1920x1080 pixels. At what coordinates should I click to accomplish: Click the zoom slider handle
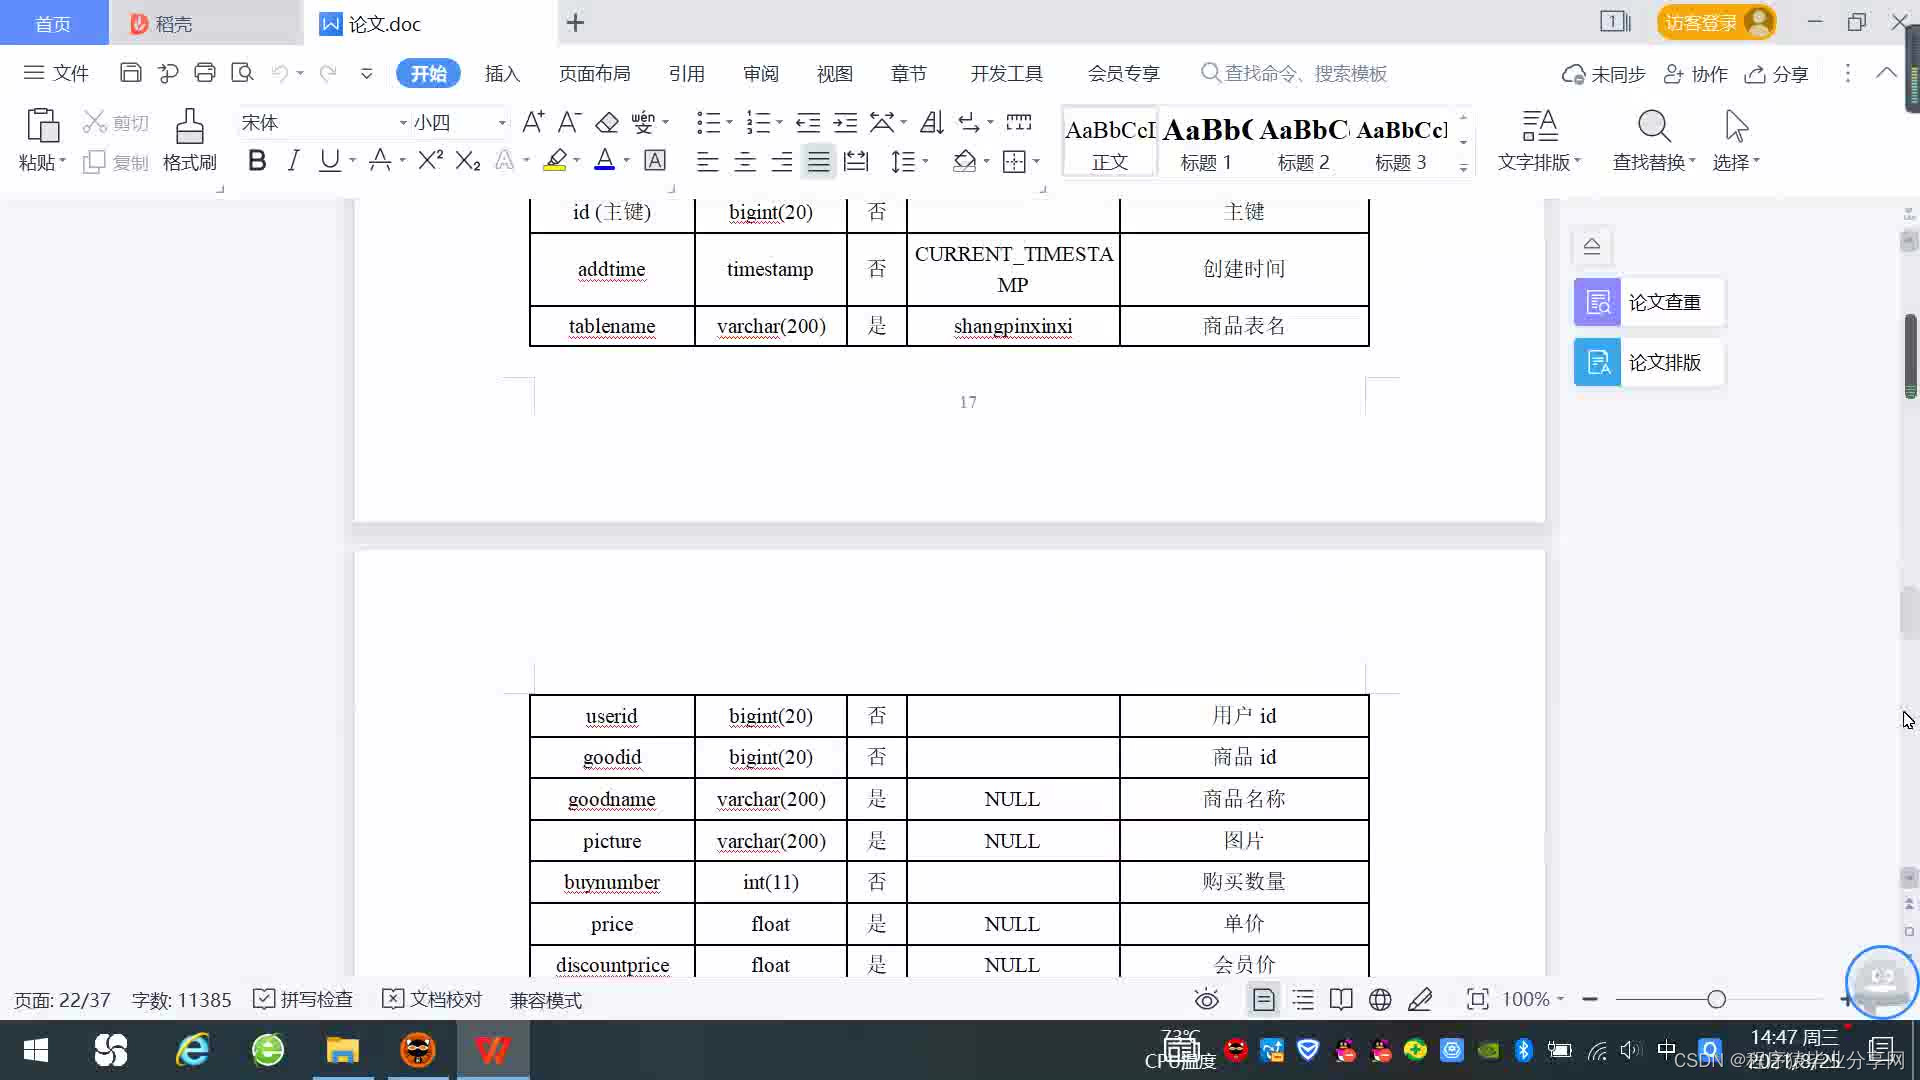click(x=1716, y=999)
